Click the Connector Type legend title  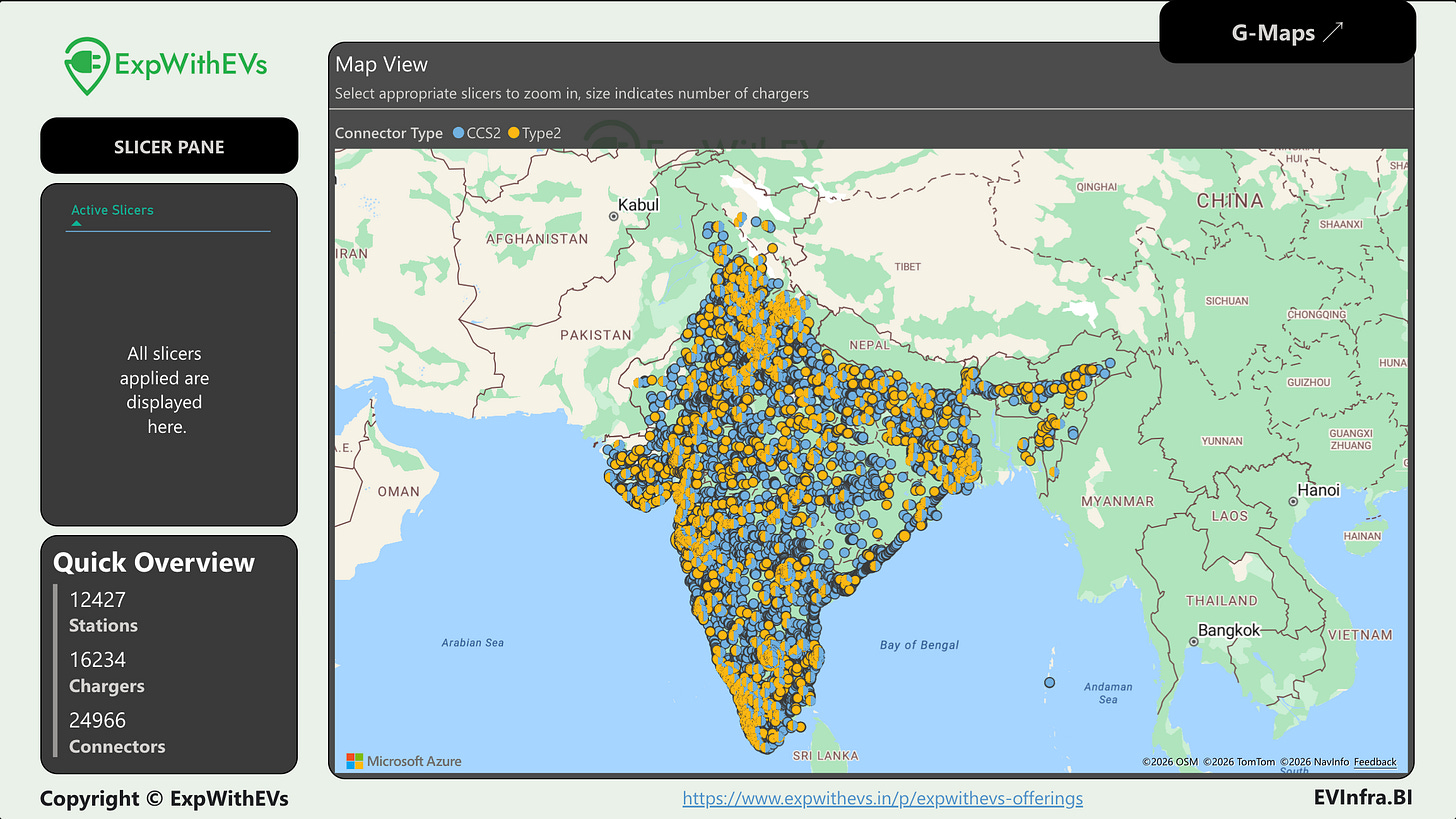click(x=389, y=133)
